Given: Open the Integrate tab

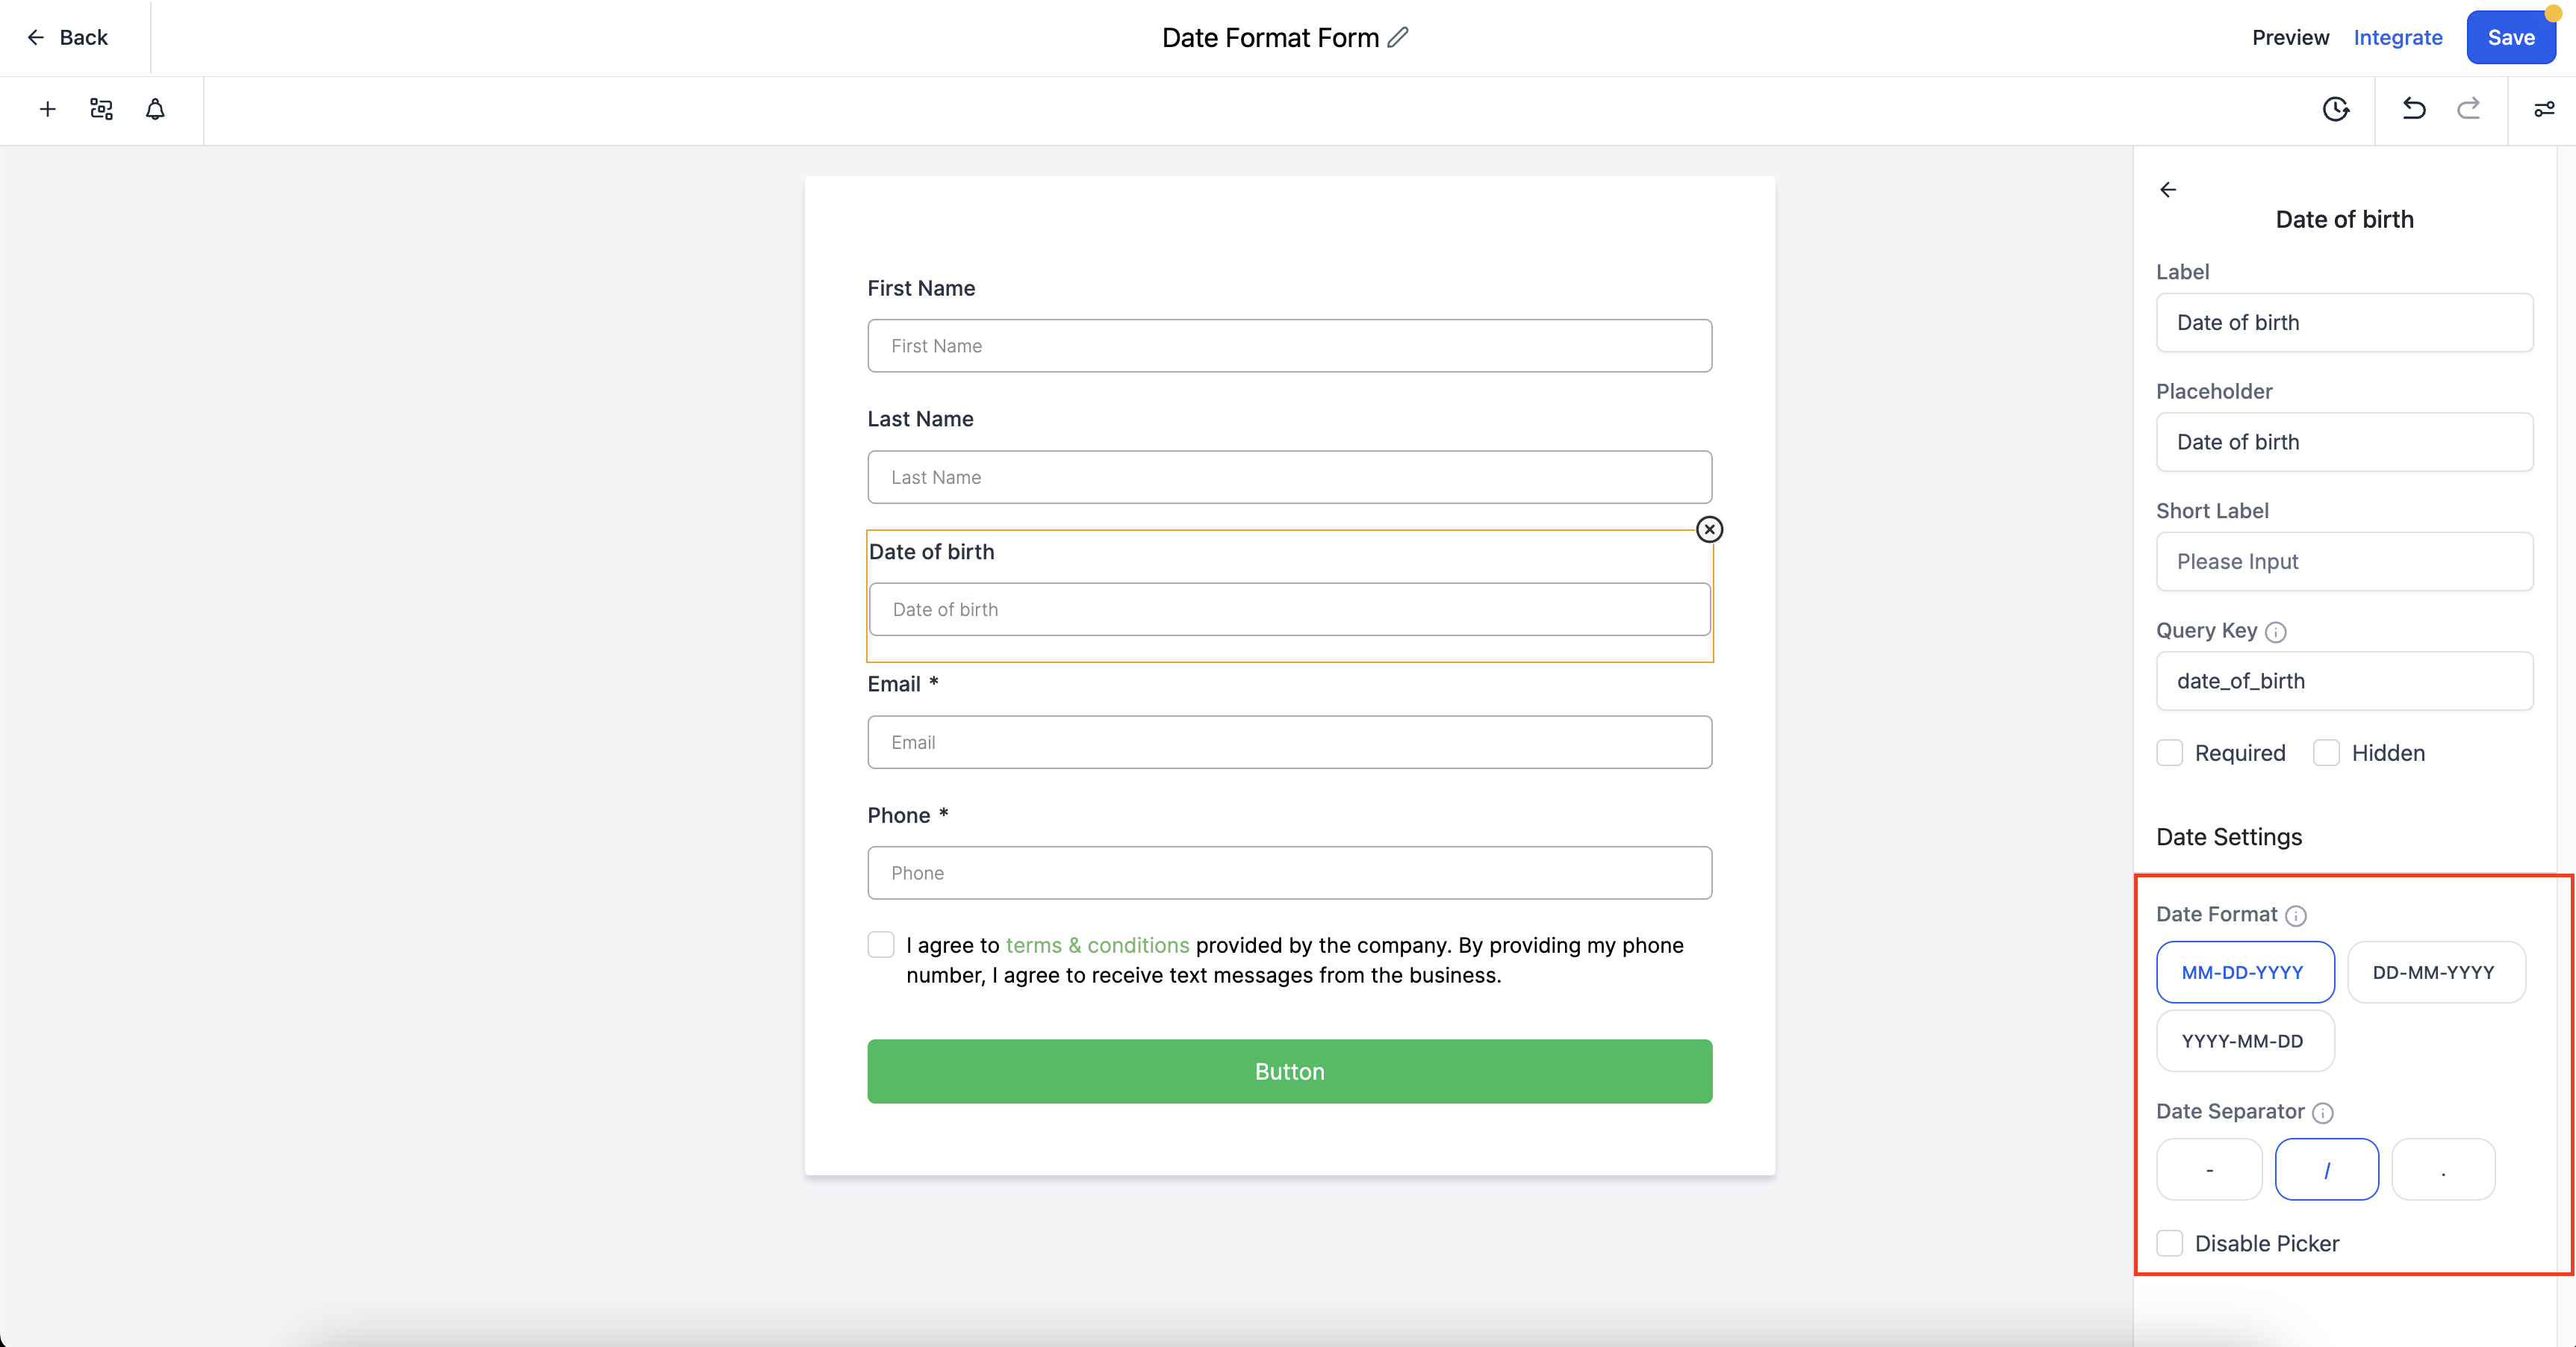Looking at the screenshot, I should [x=2397, y=38].
